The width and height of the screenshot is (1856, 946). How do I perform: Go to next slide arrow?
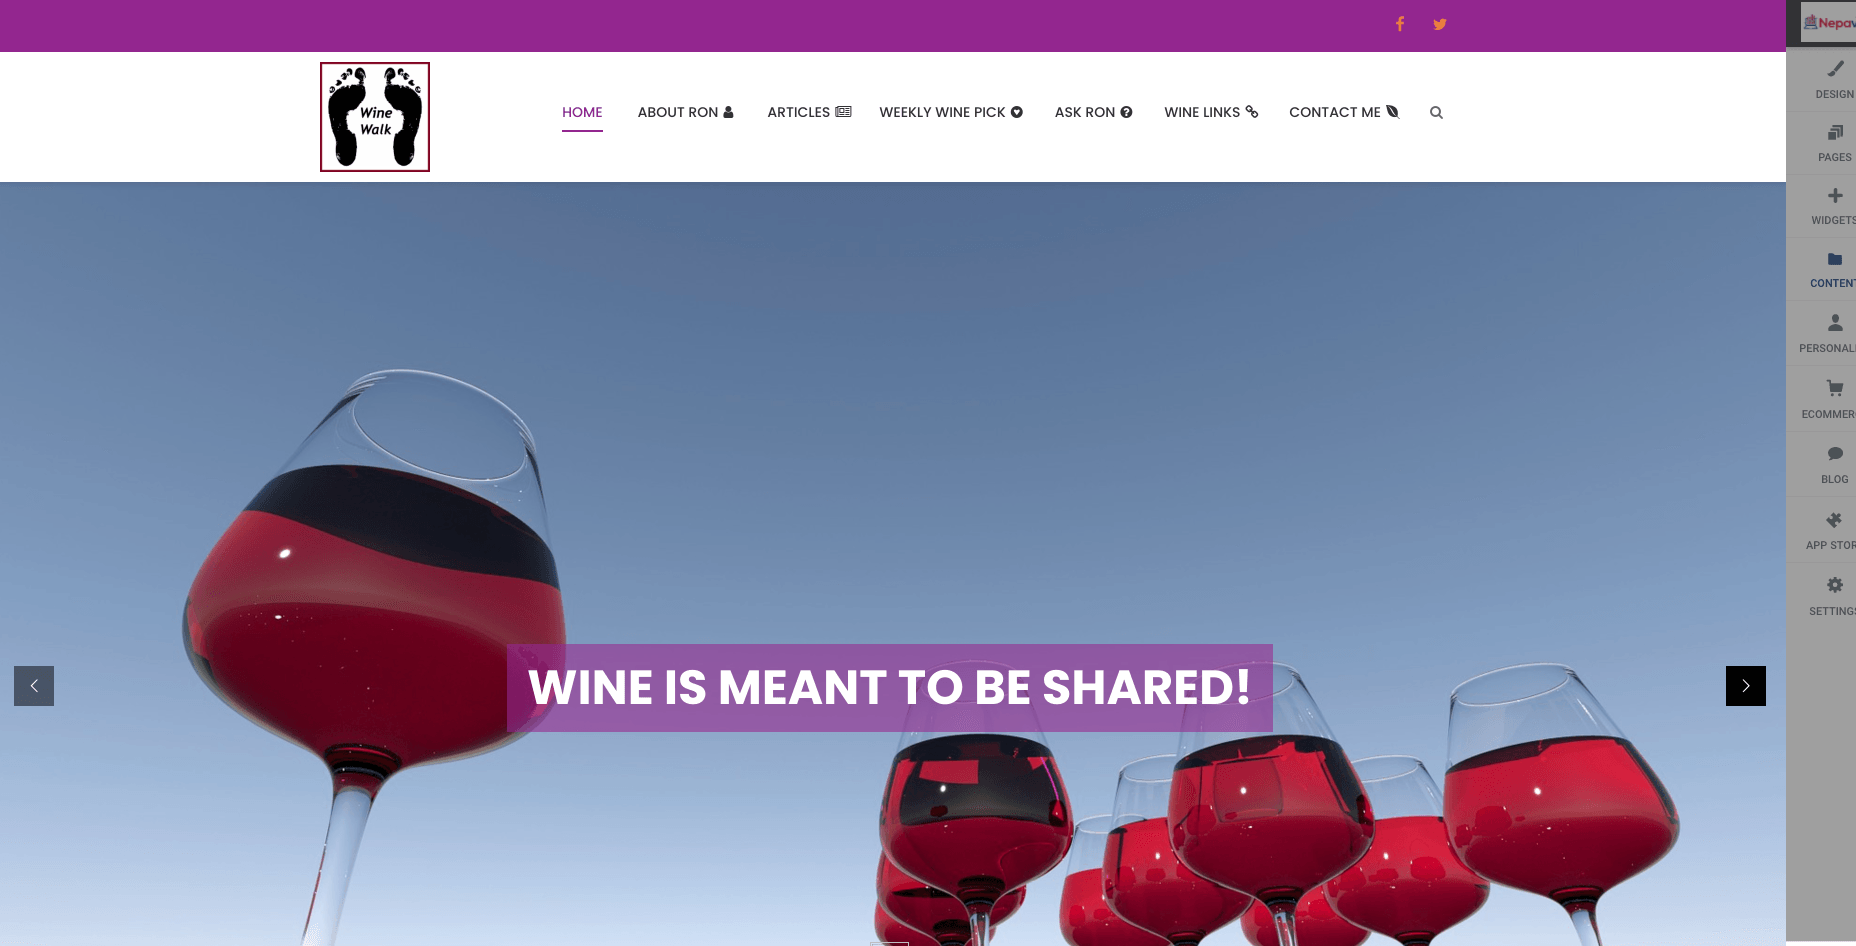[1746, 686]
